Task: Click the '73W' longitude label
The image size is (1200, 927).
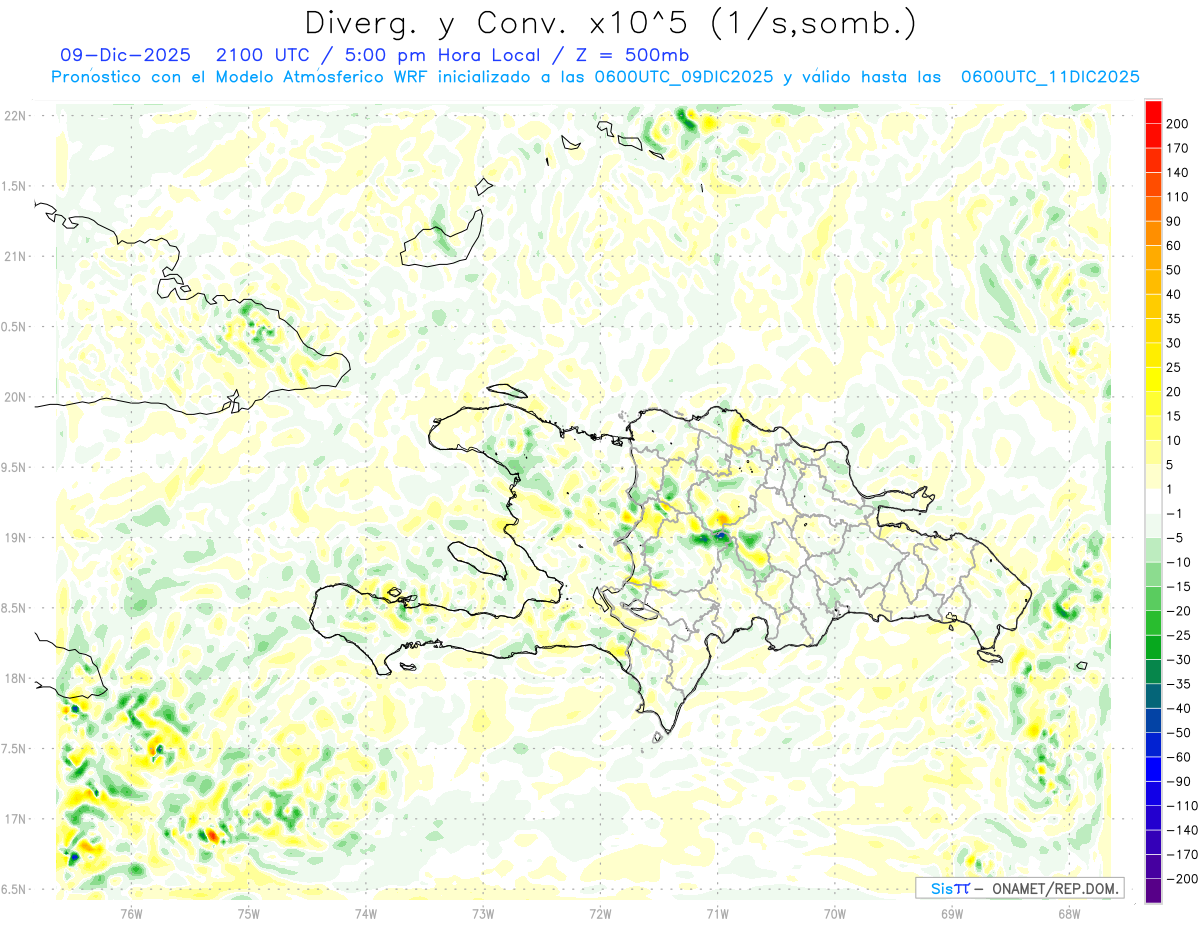Action: point(482,913)
